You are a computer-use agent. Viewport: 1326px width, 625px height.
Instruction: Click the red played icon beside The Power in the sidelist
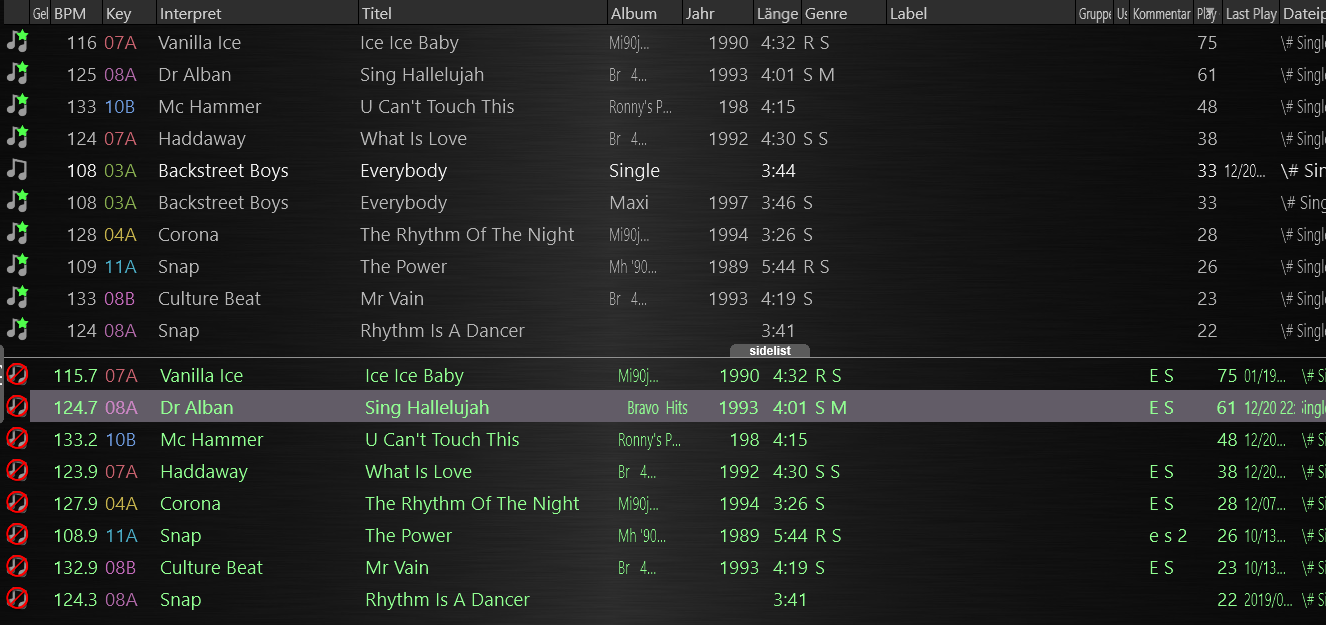coord(17,535)
